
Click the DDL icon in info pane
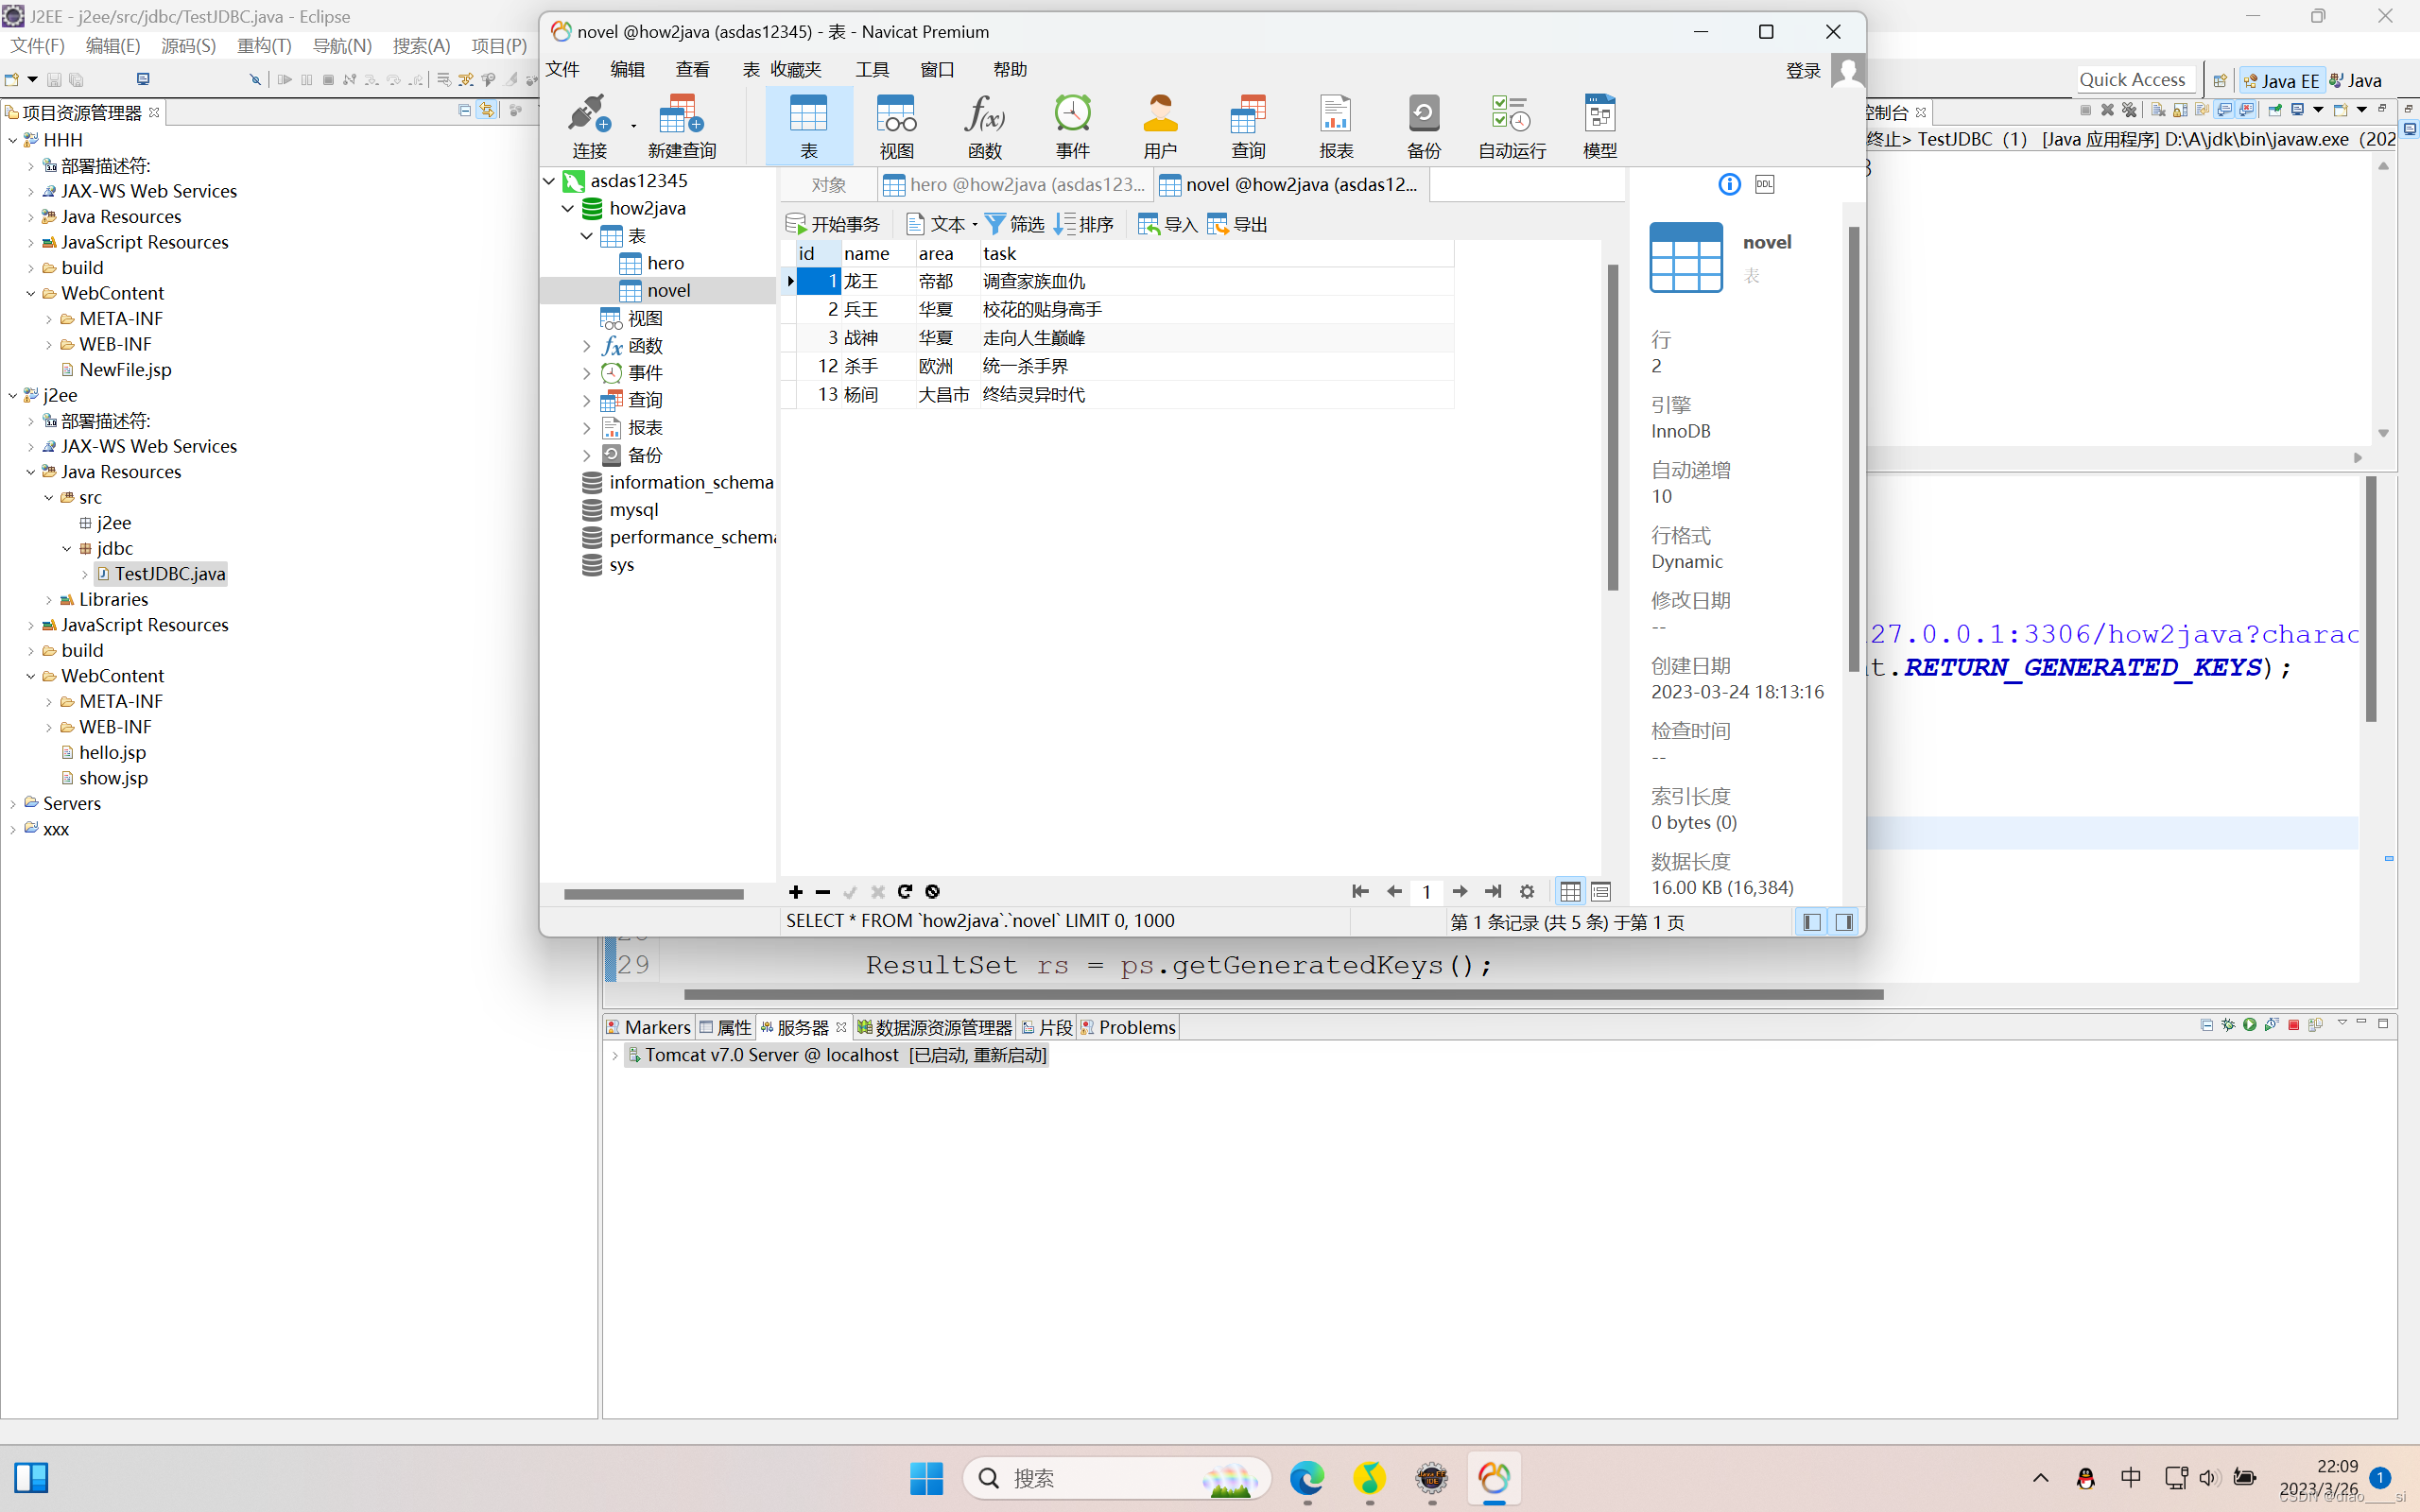[x=1764, y=184]
